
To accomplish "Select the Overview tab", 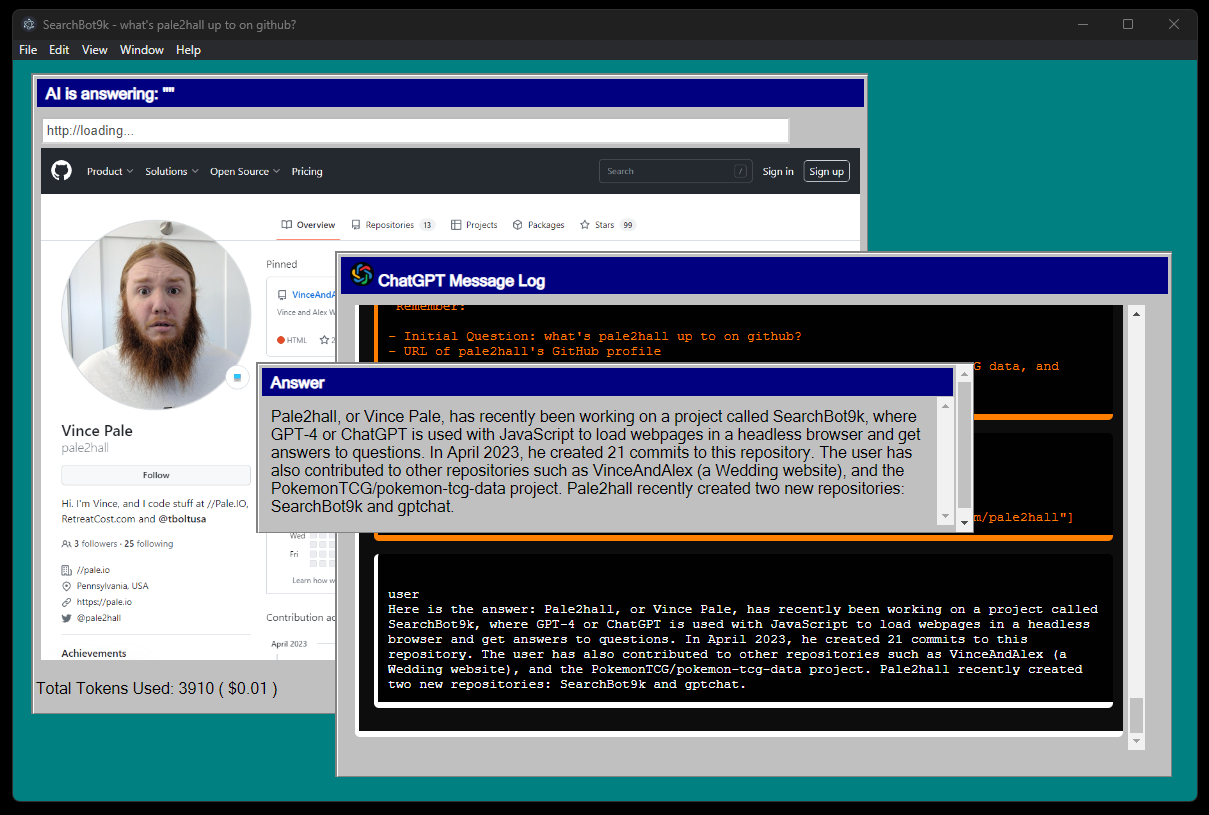I will pos(308,225).
